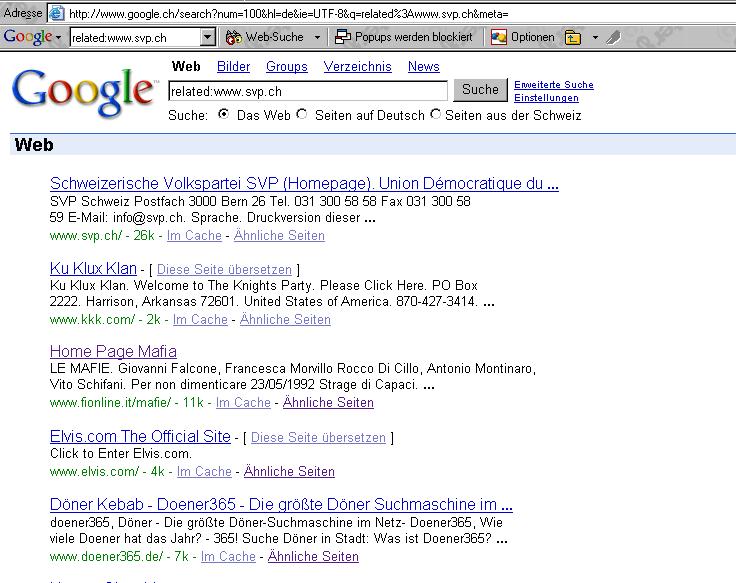Select 'Seiten auf Deutsch' radio option

pos(303,115)
